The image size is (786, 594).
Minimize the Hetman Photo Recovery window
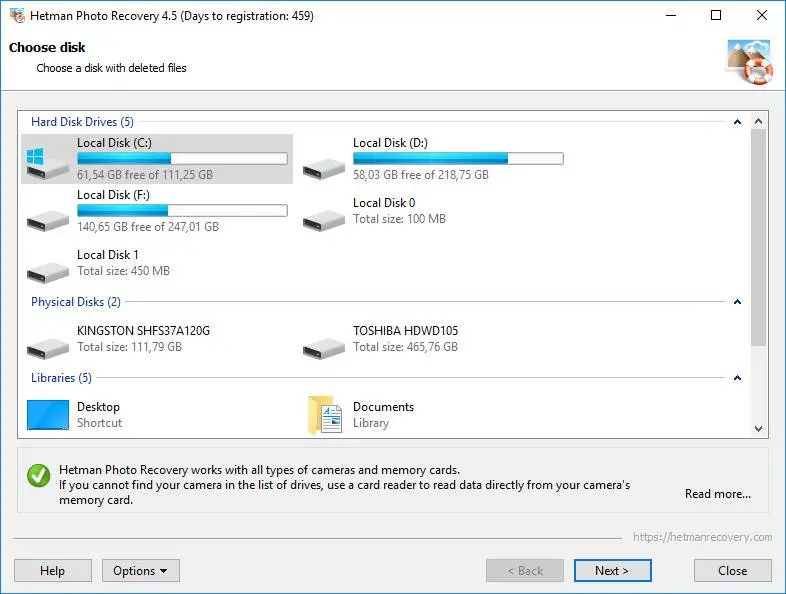tap(671, 16)
